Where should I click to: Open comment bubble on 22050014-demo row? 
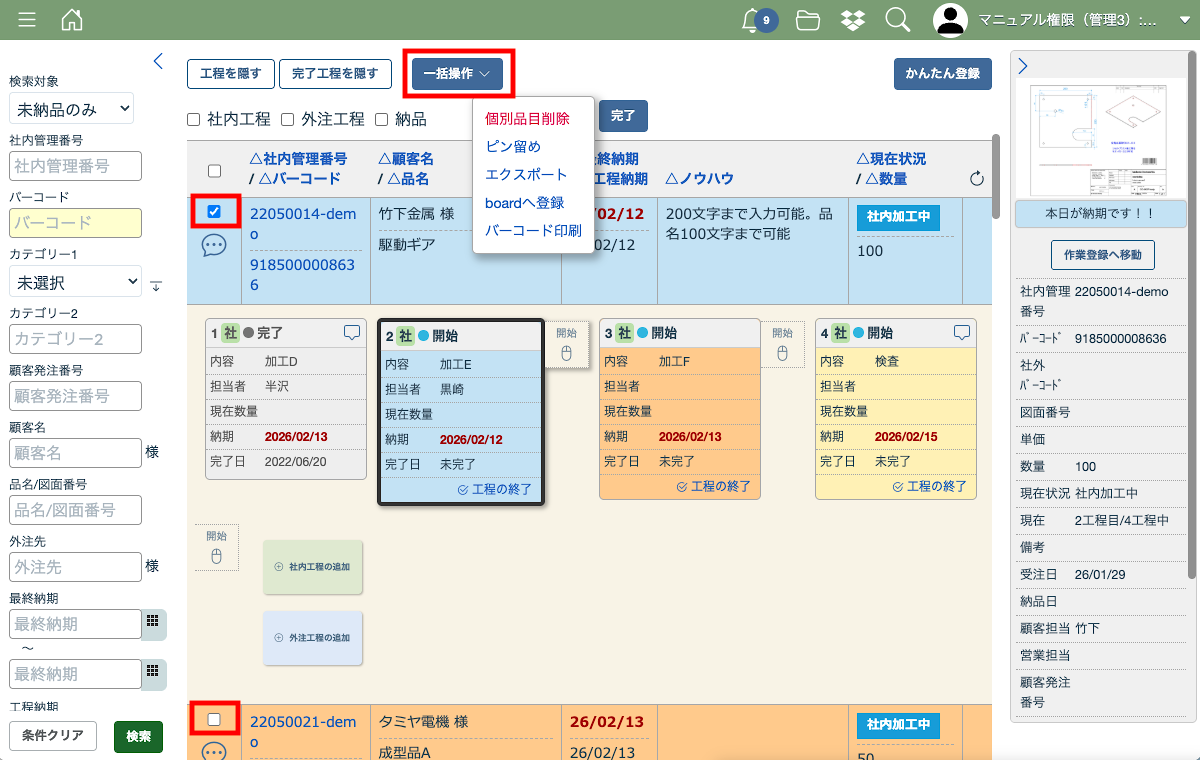coord(214,246)
